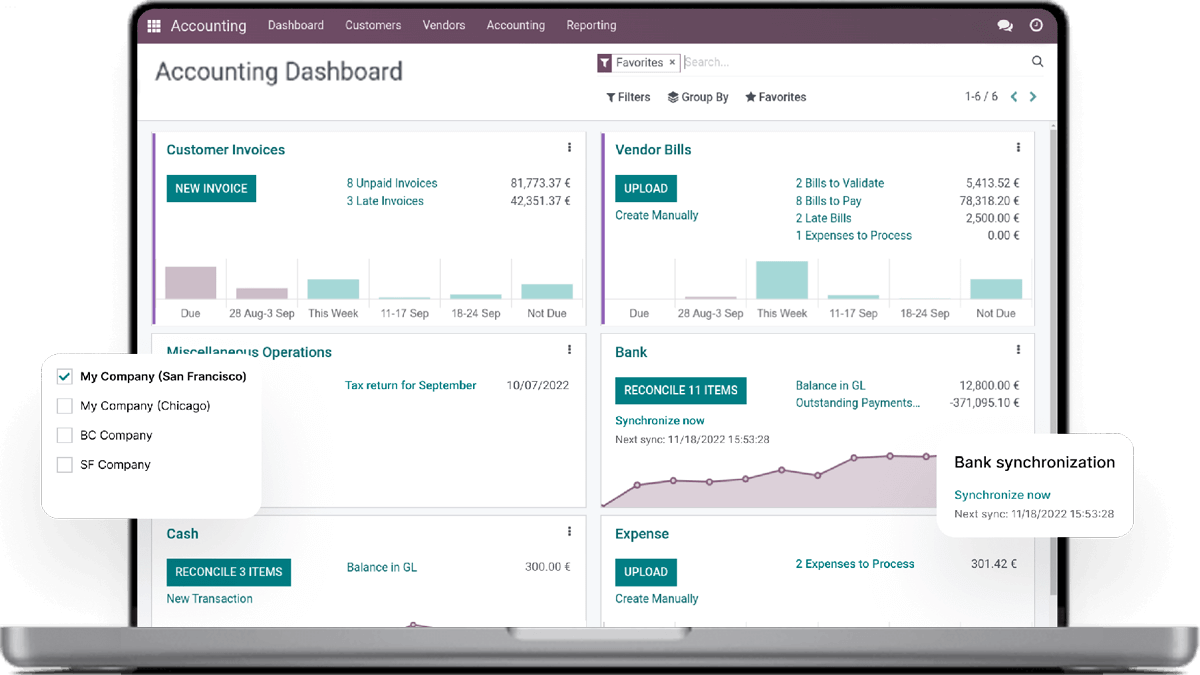Expand the Filters dropdown
1200x675 pixels.
628,97
